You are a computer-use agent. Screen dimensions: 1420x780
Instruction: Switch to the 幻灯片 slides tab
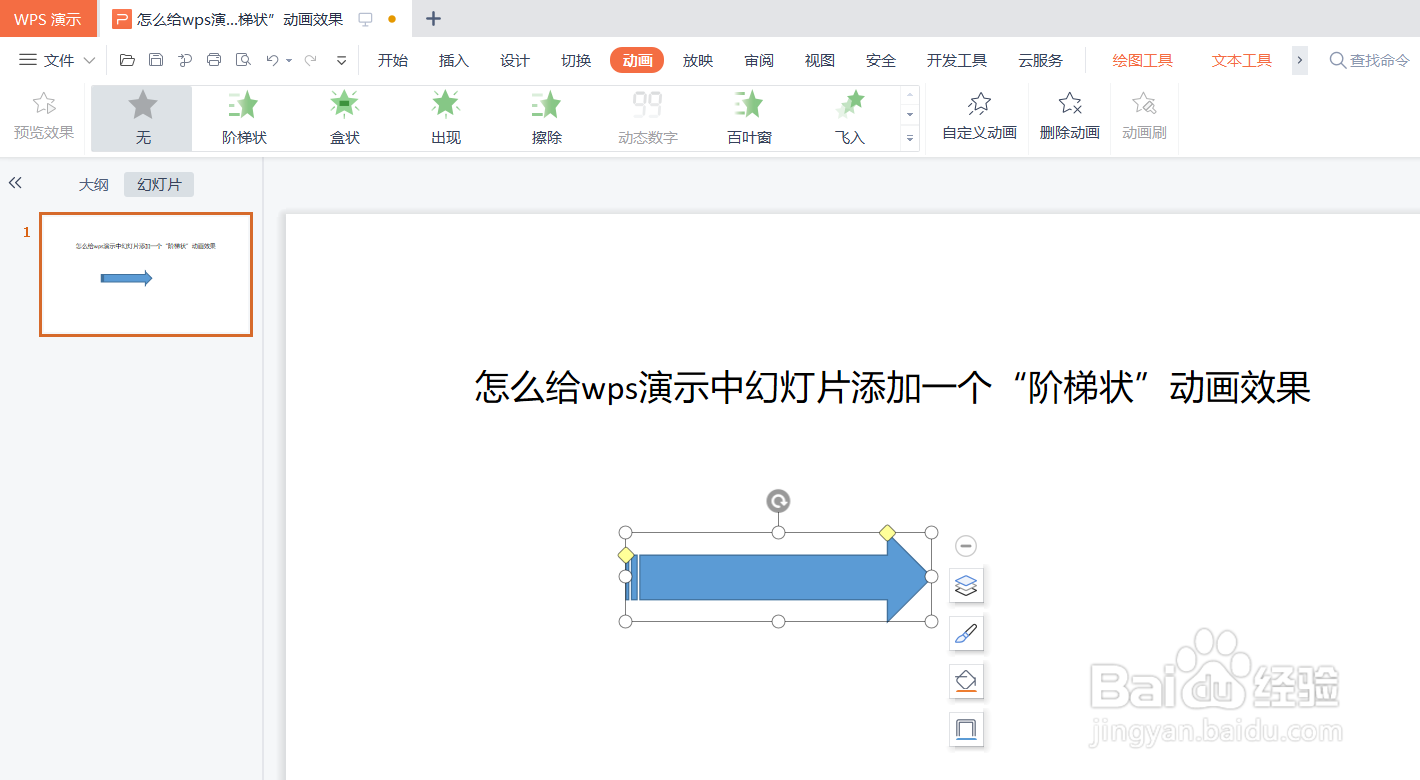coord(159,185)
